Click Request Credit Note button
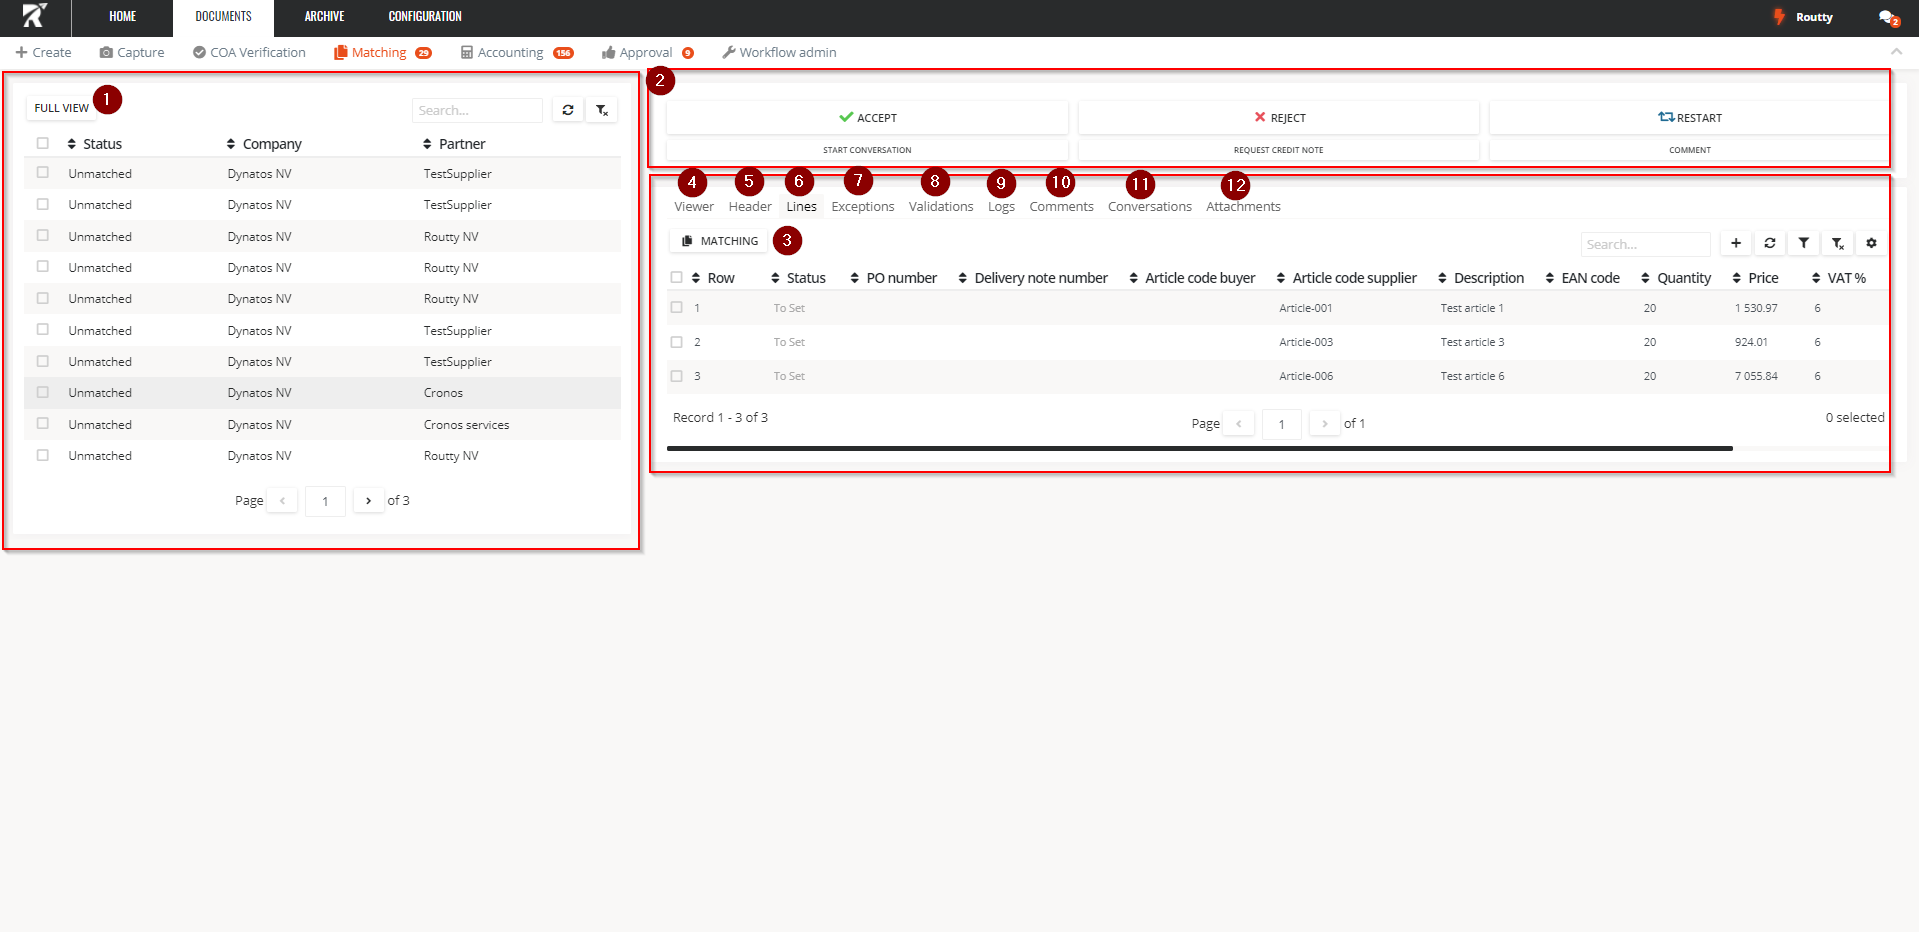 1278,150
